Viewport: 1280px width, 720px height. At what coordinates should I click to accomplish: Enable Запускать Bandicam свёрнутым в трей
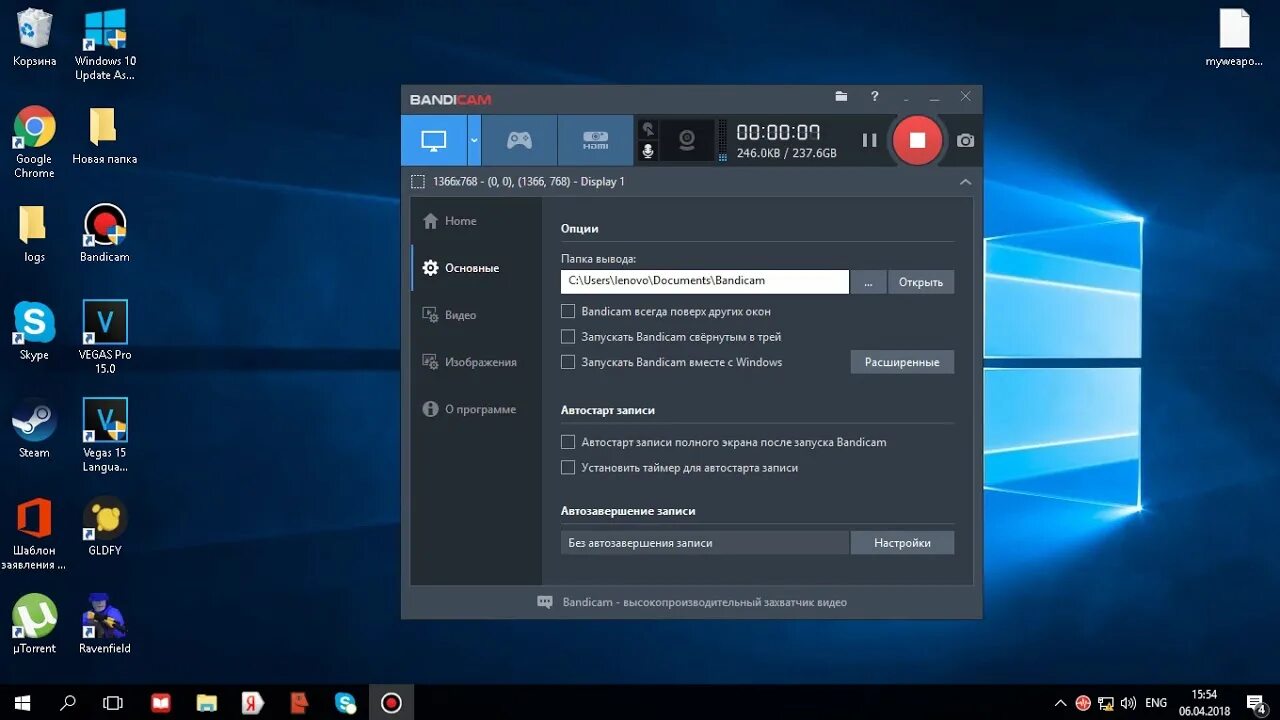[x=568, y=337]
